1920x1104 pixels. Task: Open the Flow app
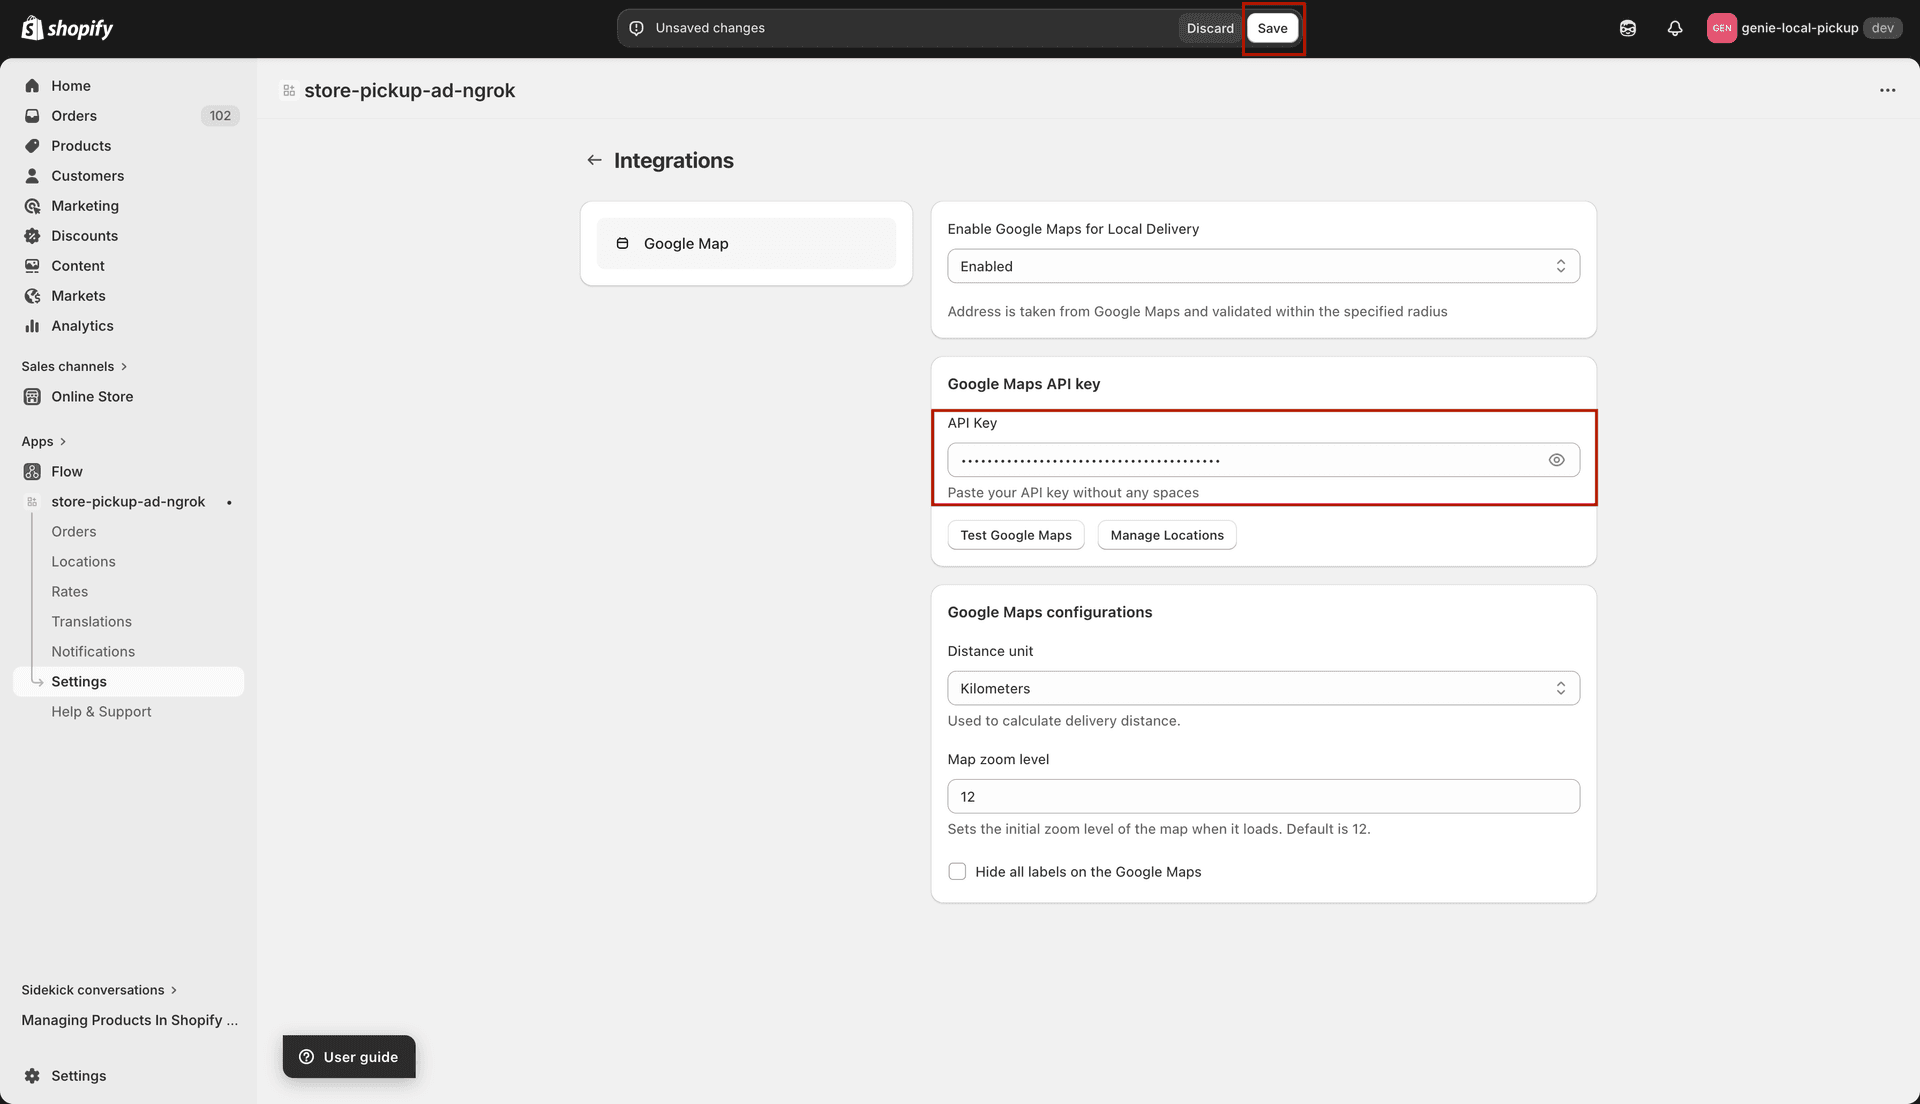[67, 471]
